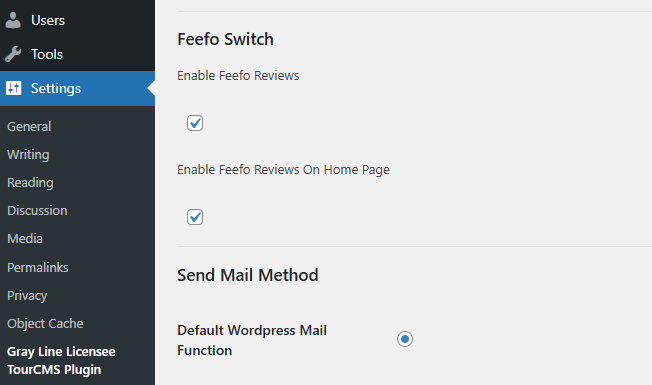Open Media settings page
The width and height of the screenshot is (652, 385).
(25, 239)
